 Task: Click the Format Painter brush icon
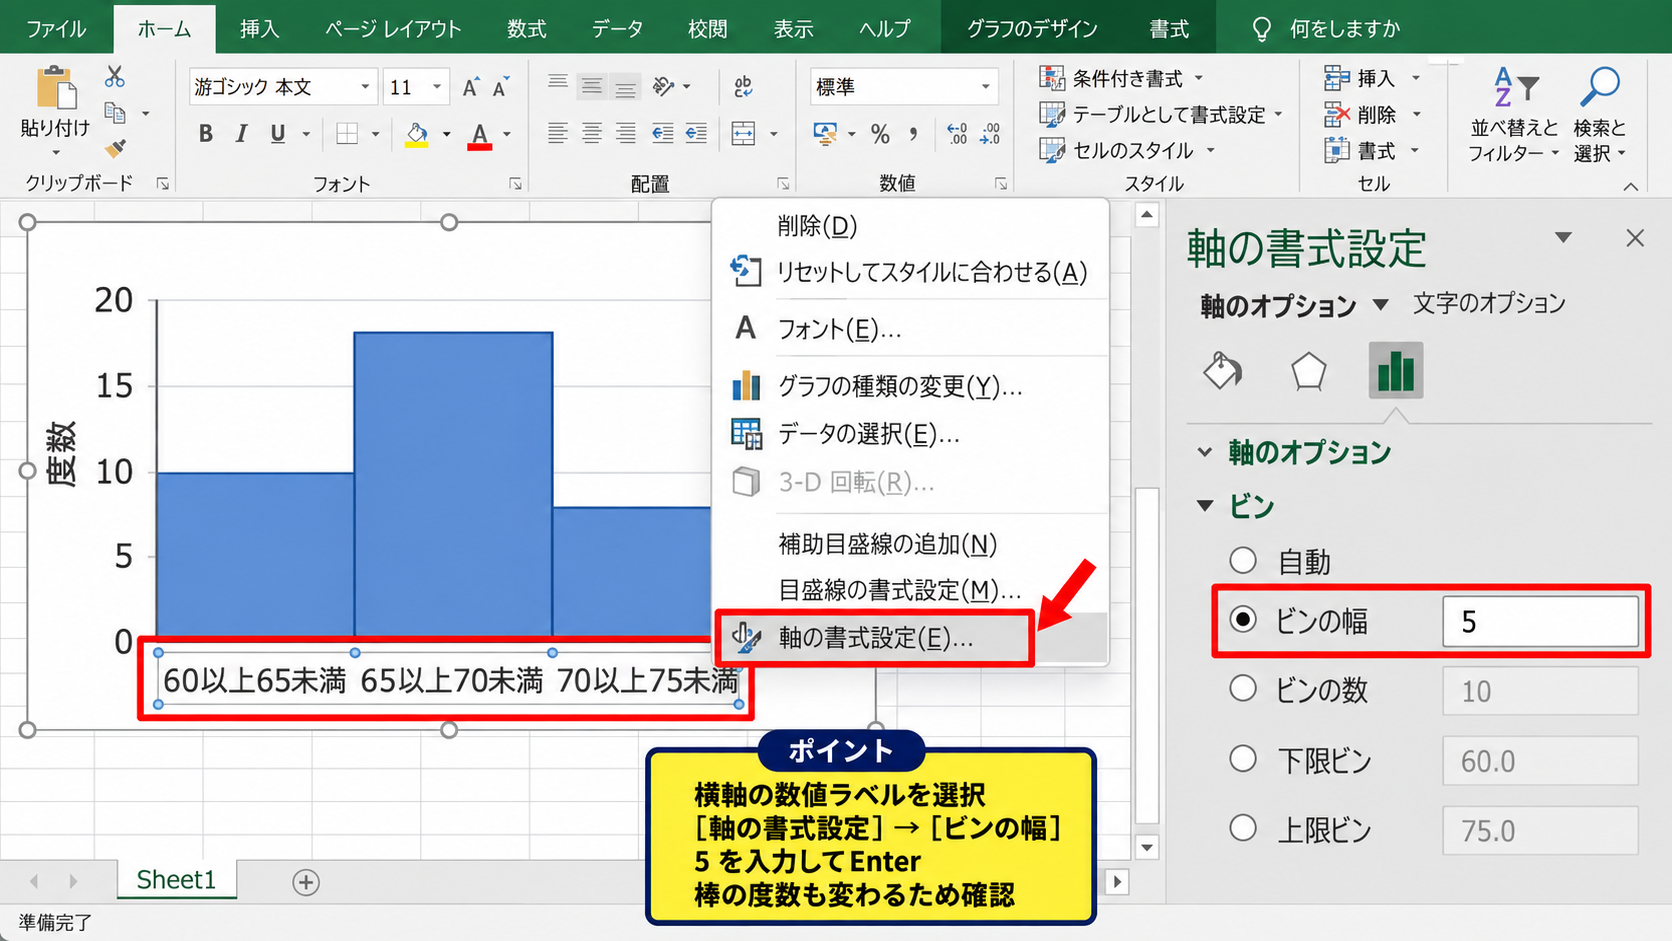[116, 148]
